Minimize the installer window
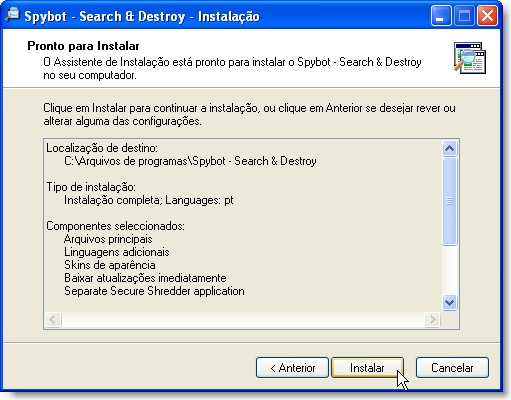The image size is (511, 400). 440,16
